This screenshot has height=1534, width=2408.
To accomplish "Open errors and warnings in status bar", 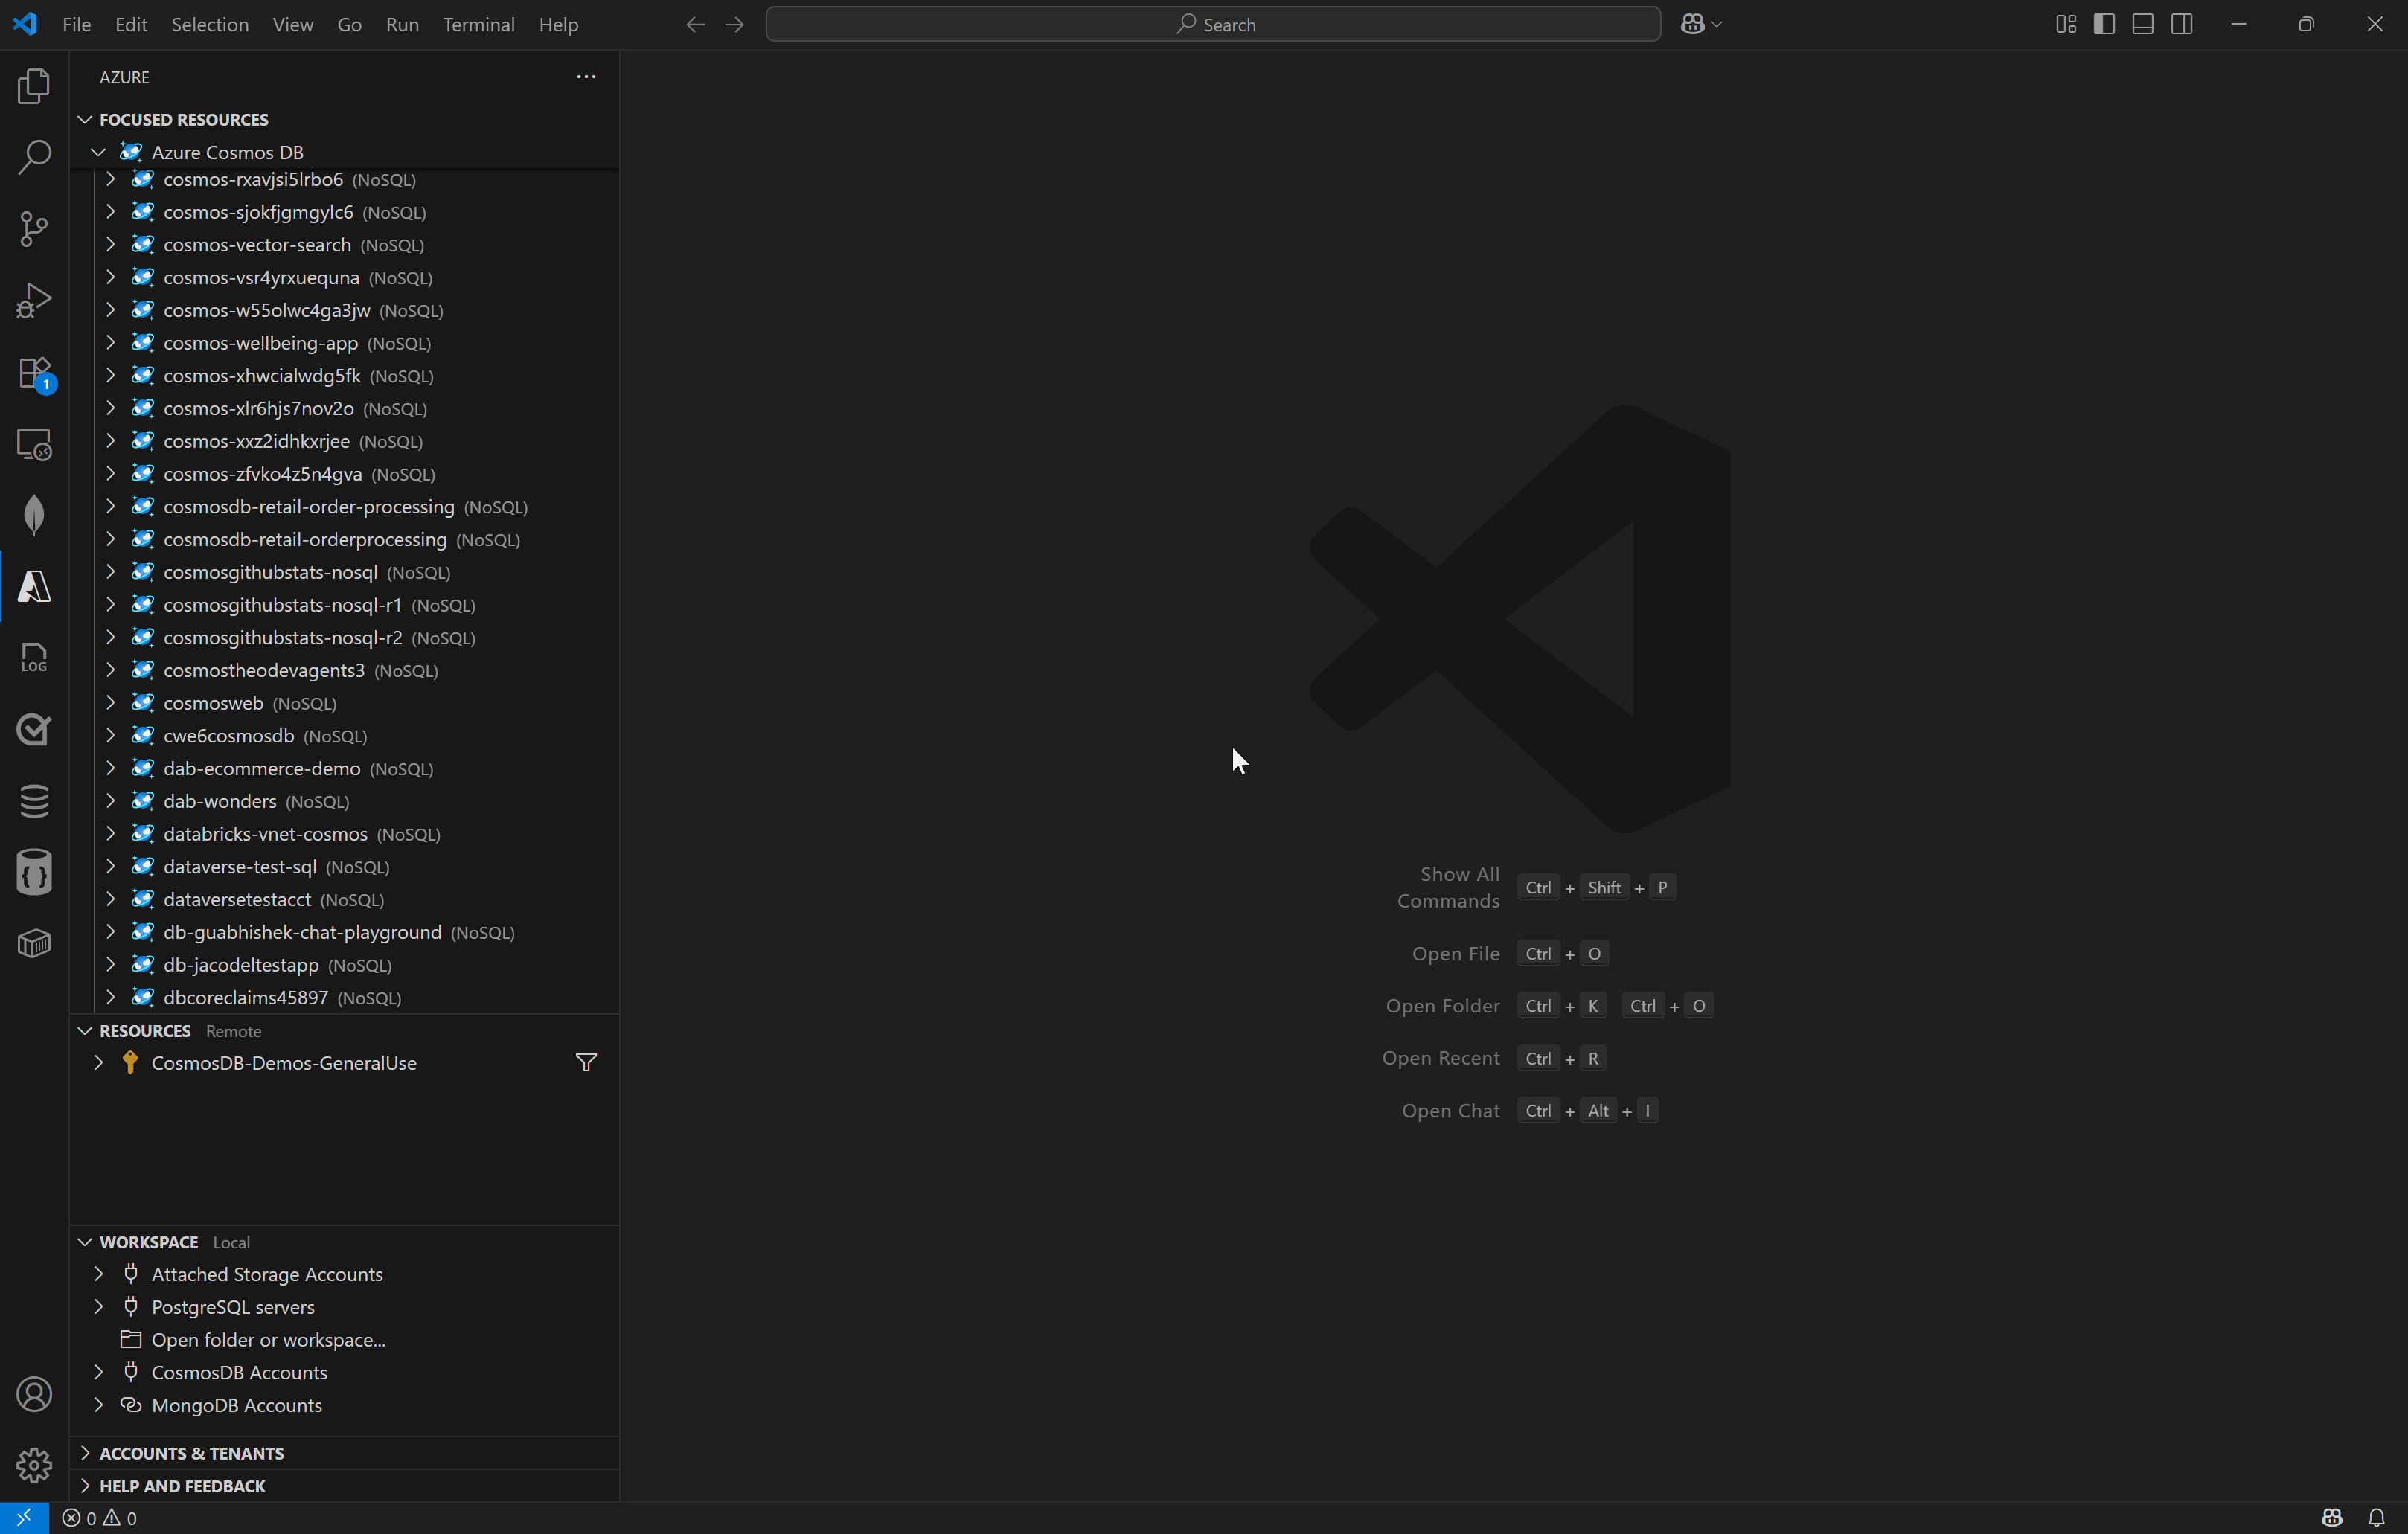I will (x=100, y=1518).
